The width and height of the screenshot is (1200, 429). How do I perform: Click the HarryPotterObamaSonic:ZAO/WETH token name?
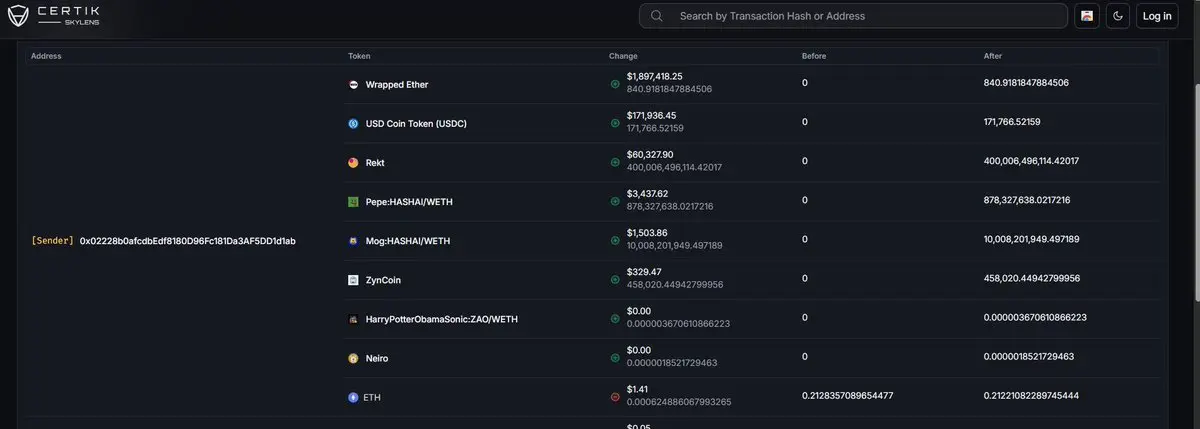(441, 319)
